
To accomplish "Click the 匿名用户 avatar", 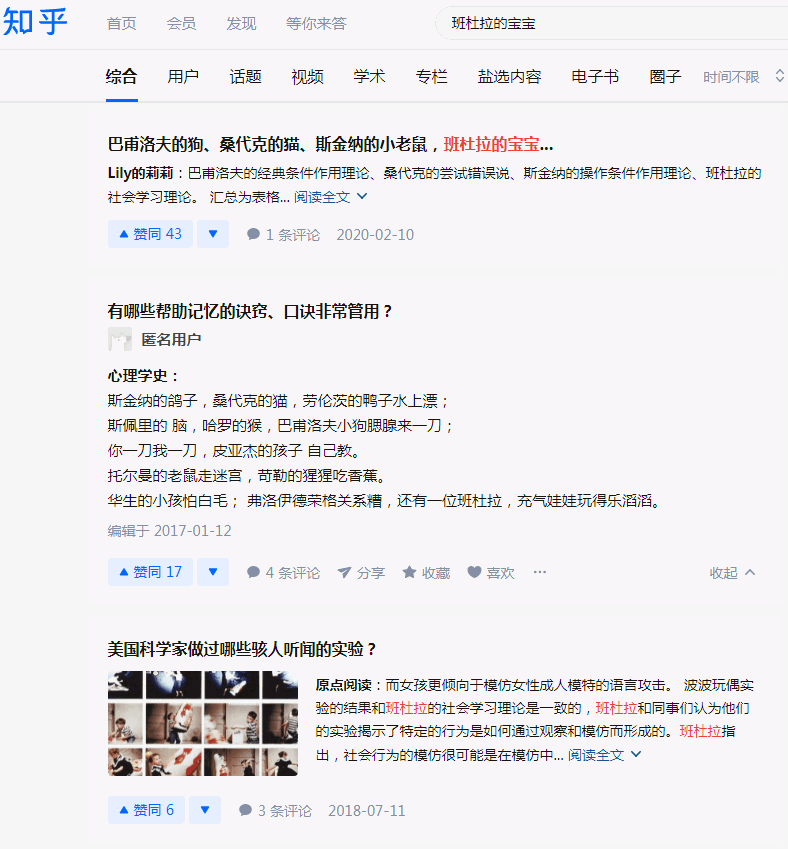I will [120, 339].
